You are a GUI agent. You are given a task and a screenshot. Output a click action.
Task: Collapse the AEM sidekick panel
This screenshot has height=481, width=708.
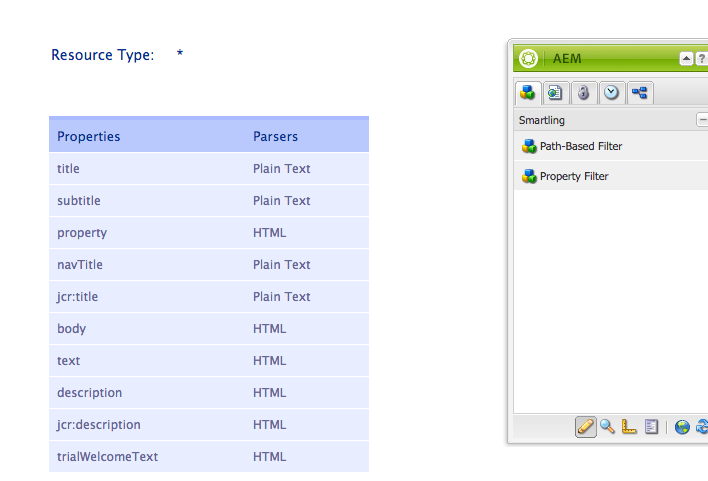pyautogui.click(x=686, y=58)
